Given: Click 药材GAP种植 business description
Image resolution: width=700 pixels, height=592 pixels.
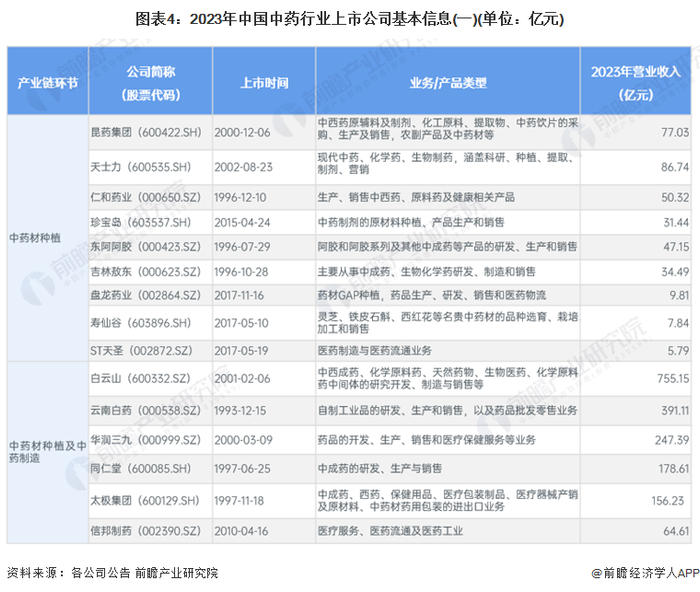Looking at the screenshot, I should click(432, 296).
